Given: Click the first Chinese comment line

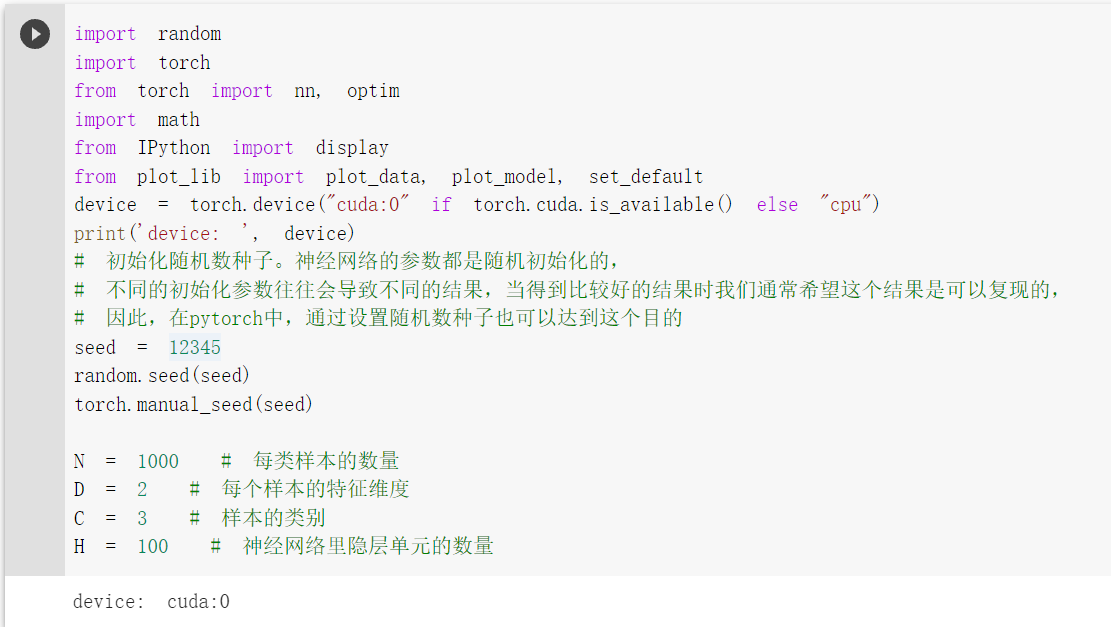Looking at the screenshot, I should coord(346,261).
